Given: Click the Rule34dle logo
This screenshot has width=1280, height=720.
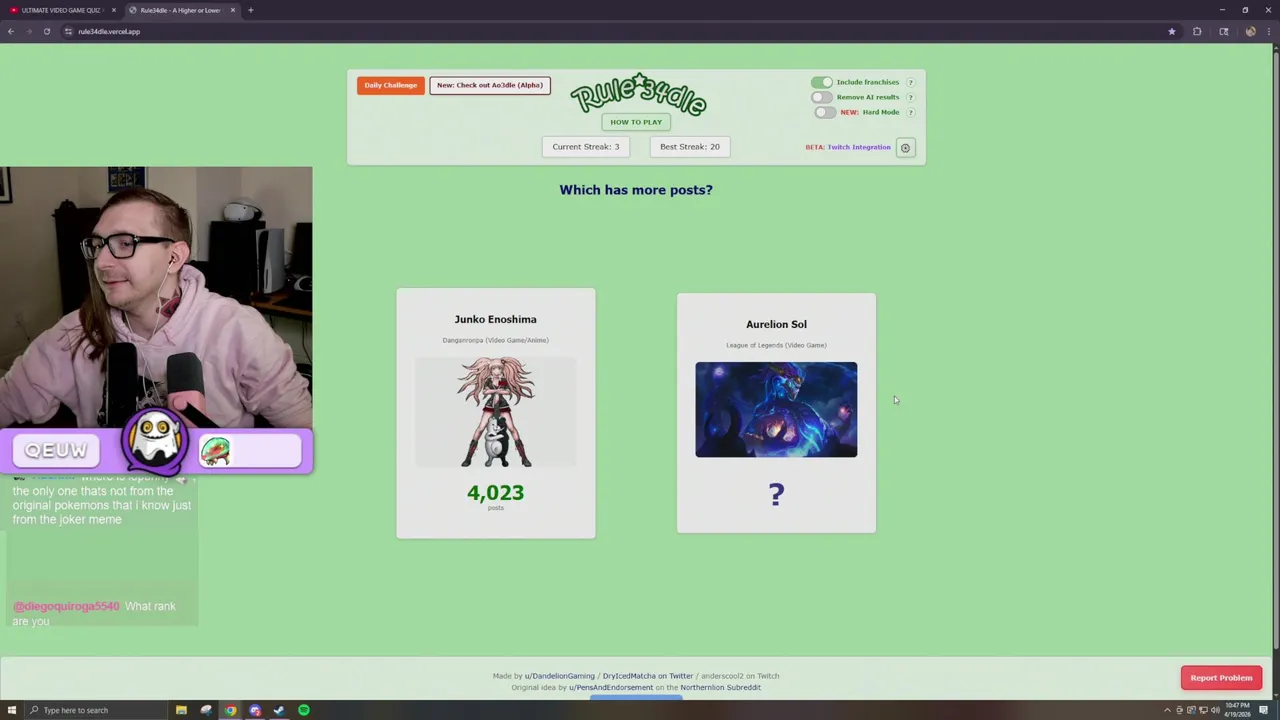Looking at the screenshot, I should coord(638,94).
